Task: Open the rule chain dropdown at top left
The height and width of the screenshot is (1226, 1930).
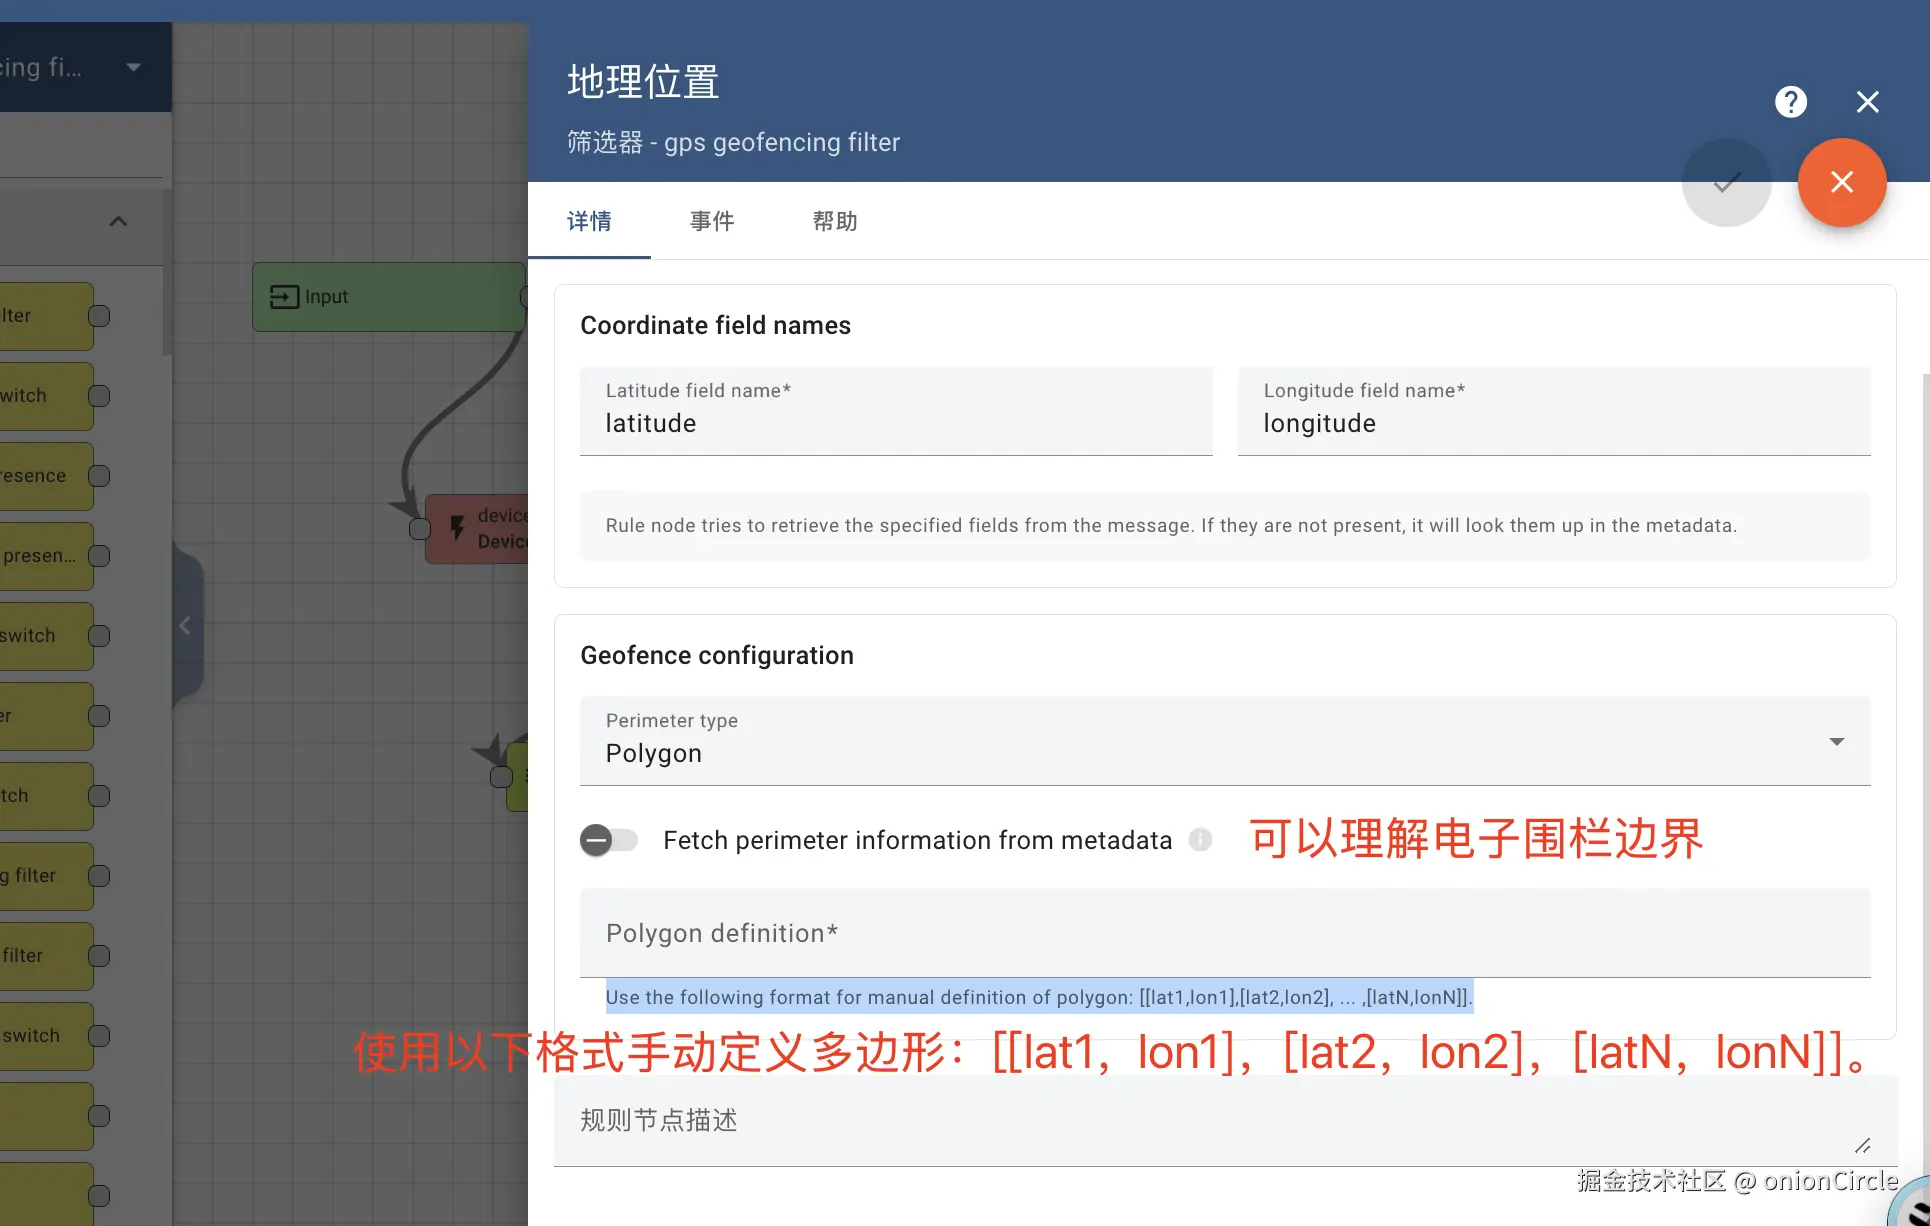Action: pyautogui.click(x=133, y=67)
